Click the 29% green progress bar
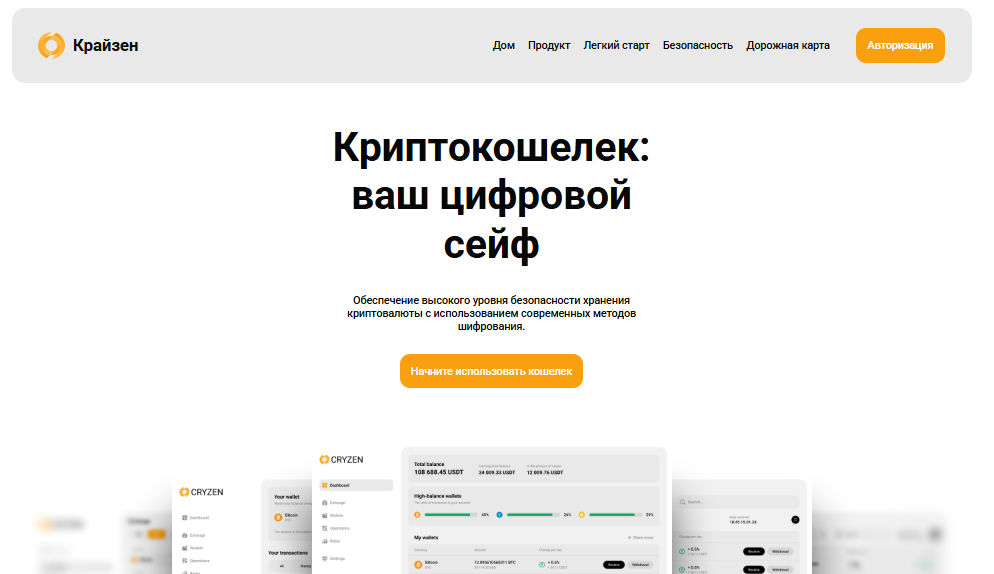The image size is (994, 574). point(616,515)
